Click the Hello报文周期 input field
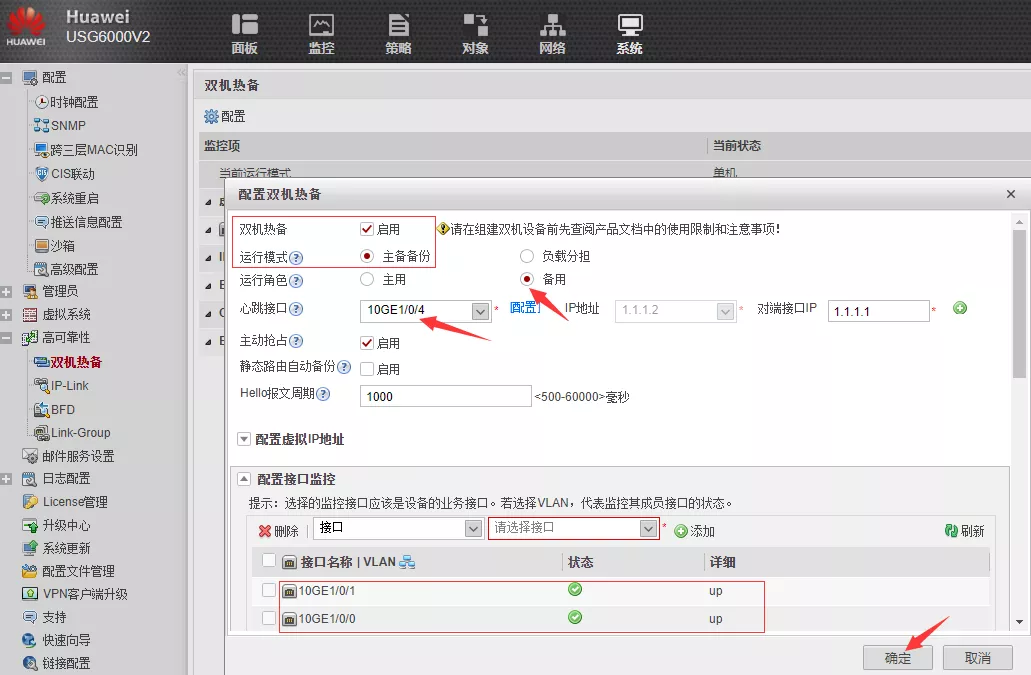Viewport: 1031px width, 675px height. (445, 397)
